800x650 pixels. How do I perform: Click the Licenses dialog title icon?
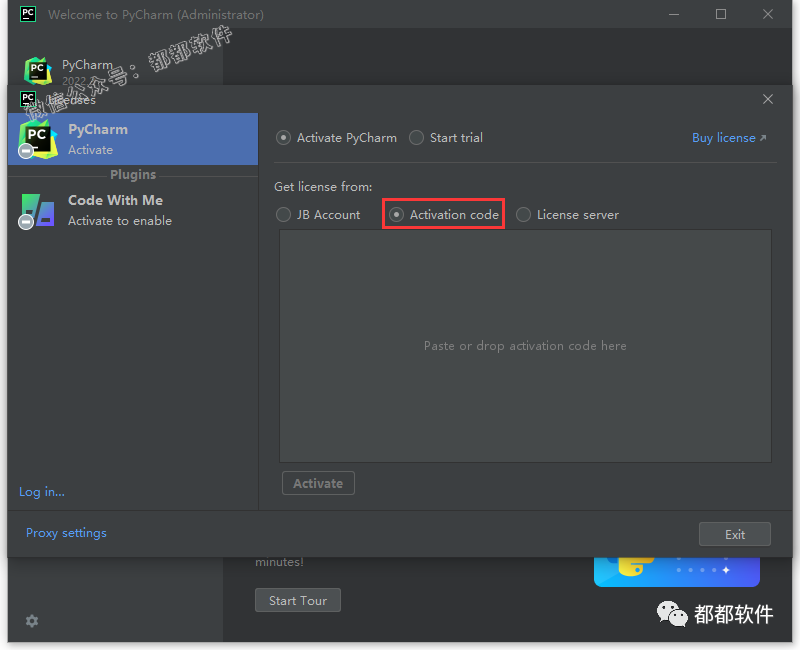tap(28, 98)
